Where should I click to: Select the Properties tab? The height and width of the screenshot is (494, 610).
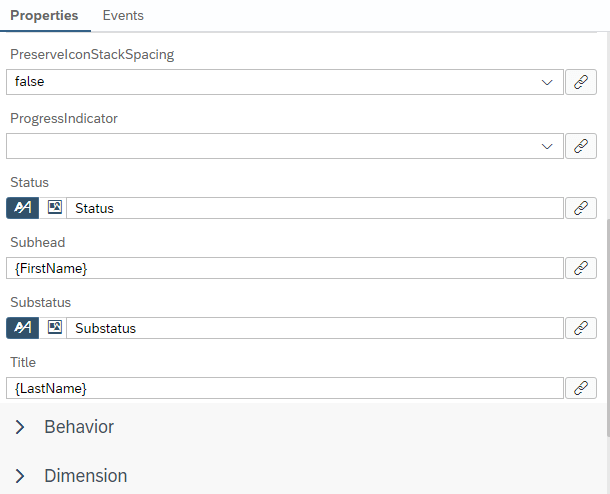click(x=44, y=16)
